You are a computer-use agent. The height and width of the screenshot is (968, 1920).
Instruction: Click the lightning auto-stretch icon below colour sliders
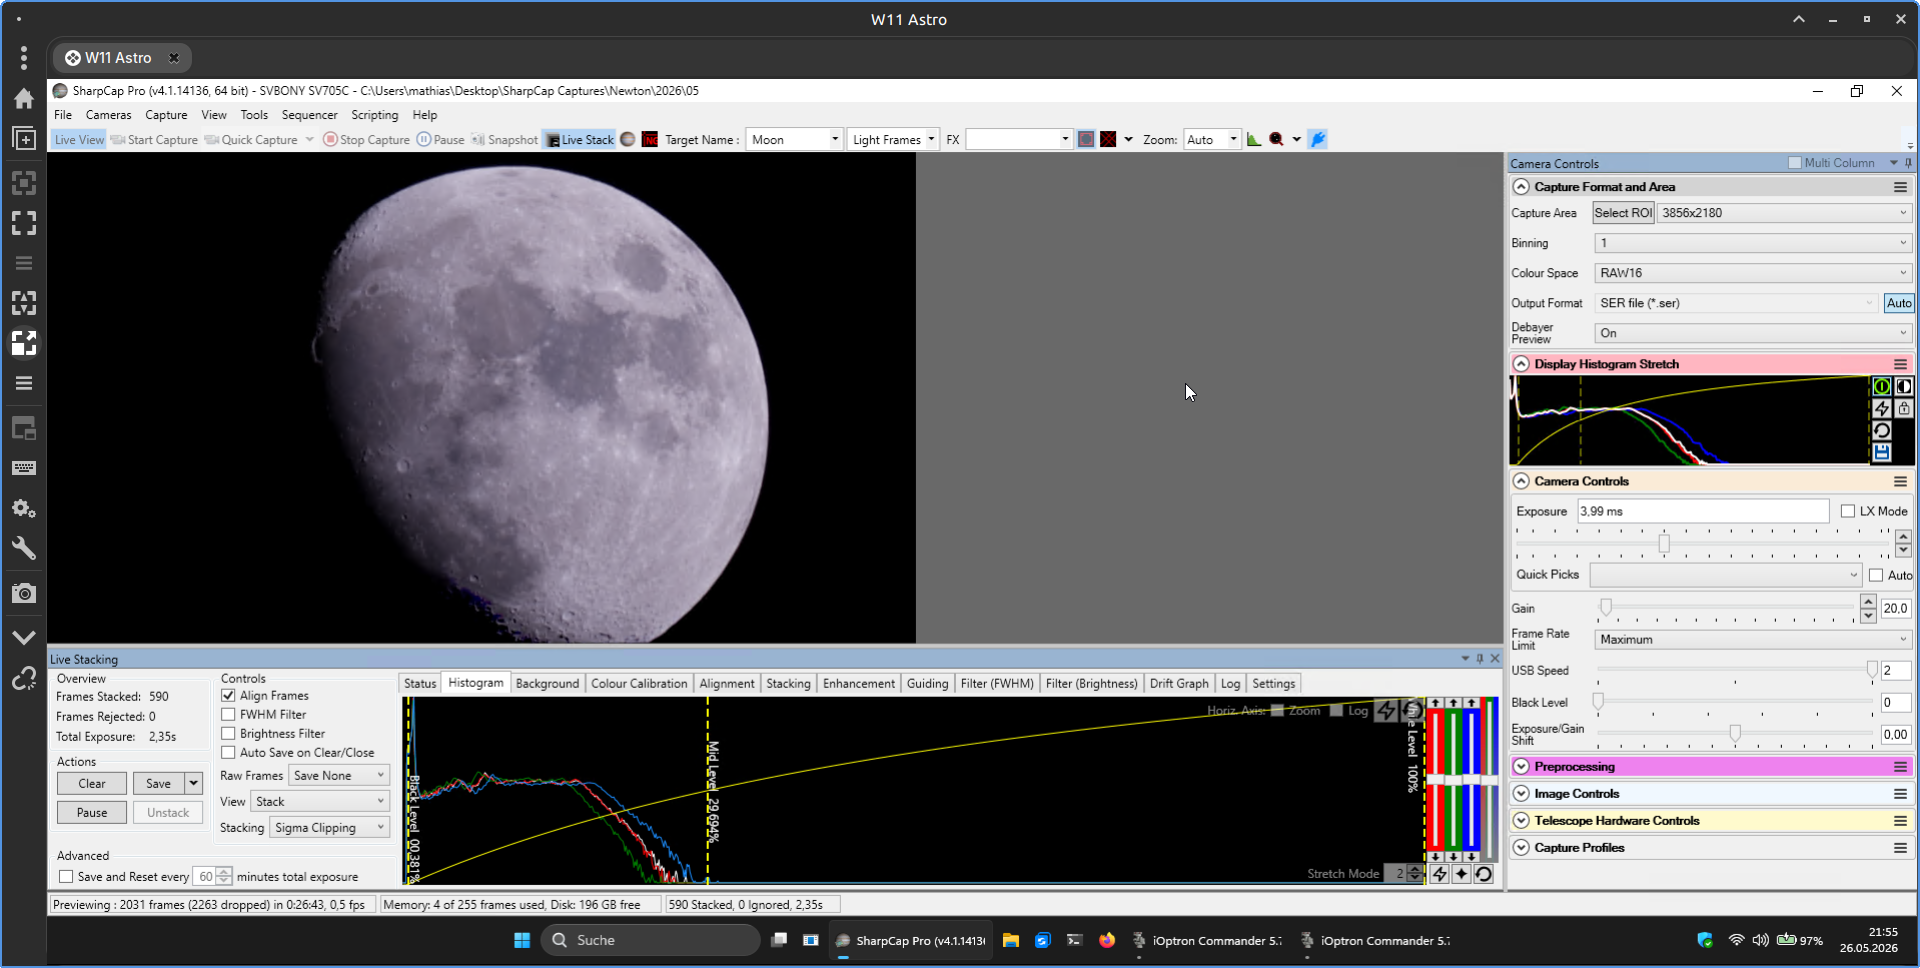pyautogui.click(x=1439, y=874)
